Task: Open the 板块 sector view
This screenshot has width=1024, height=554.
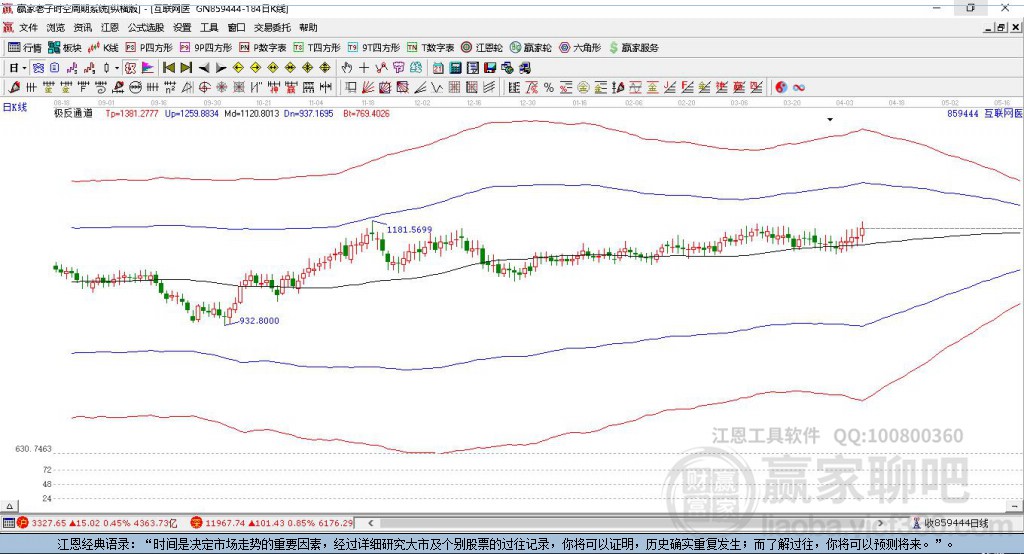Action: coord(64,48)
